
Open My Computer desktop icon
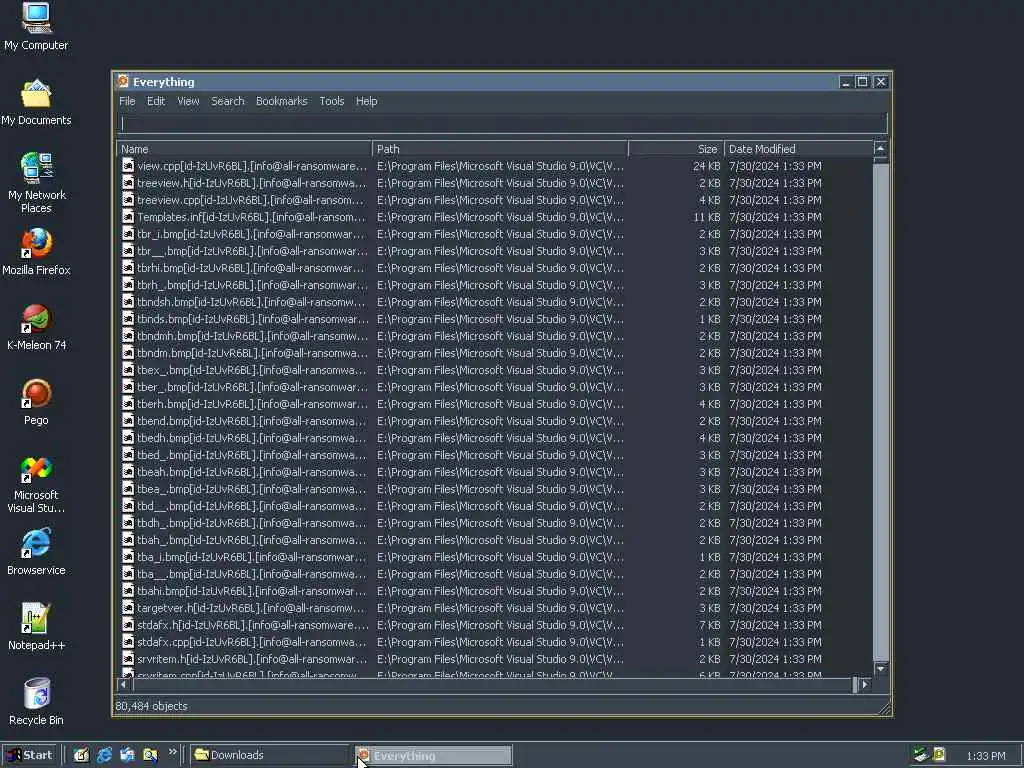36,26
